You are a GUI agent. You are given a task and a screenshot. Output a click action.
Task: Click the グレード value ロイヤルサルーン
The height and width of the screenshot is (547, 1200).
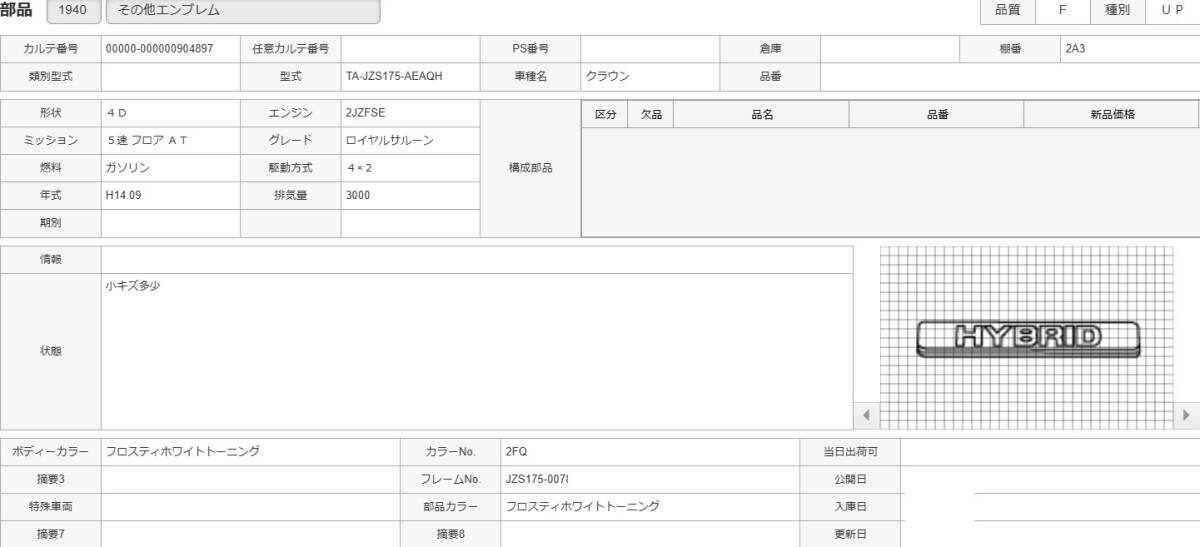pyautogui.click(x=390, y=141)
